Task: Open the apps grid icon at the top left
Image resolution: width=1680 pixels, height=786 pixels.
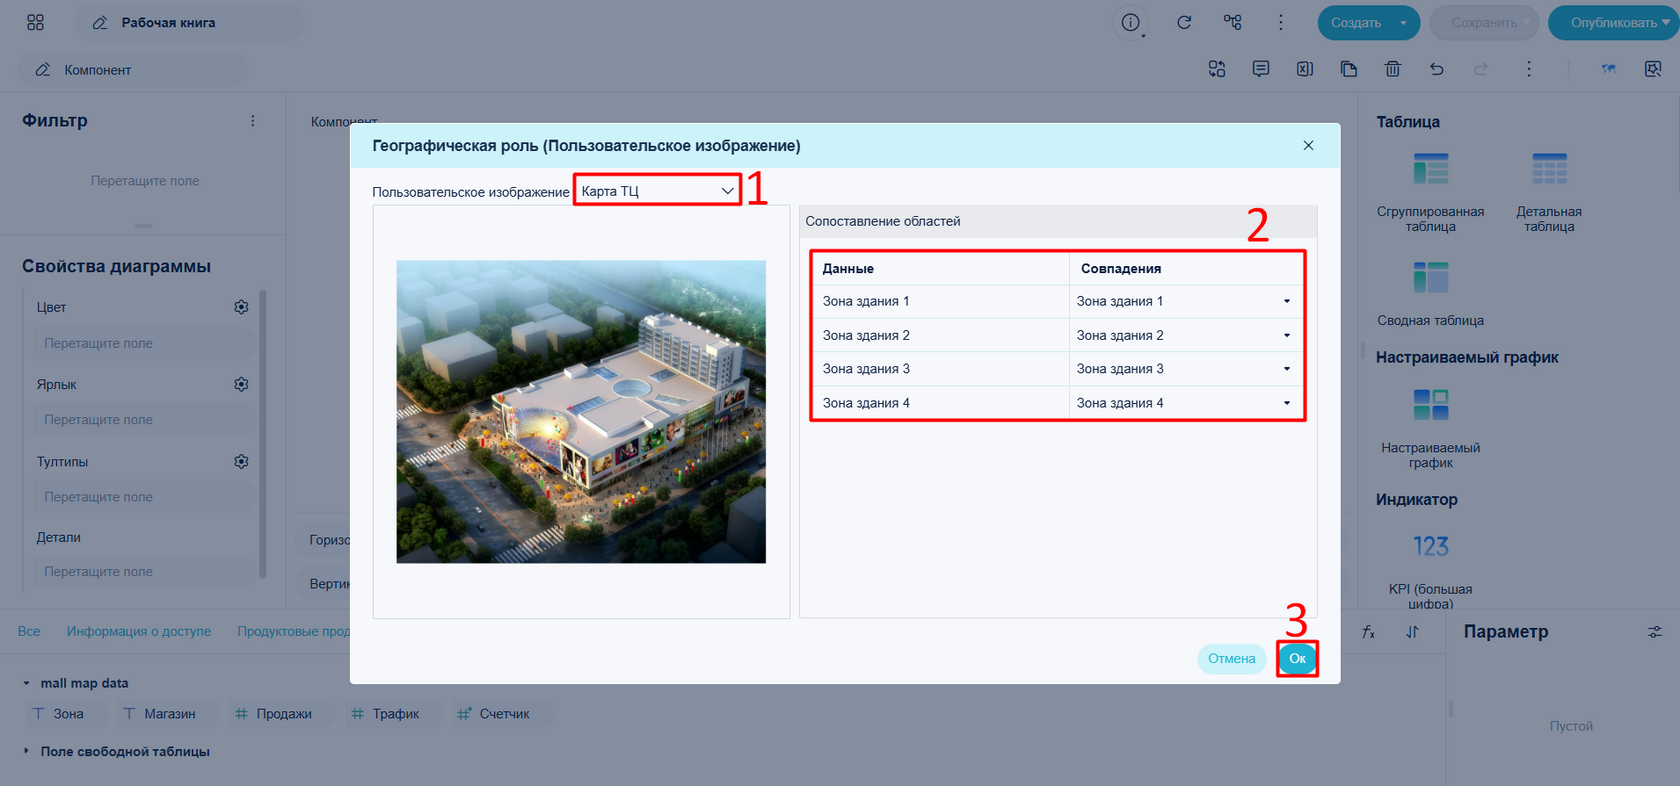Action: 35,22
